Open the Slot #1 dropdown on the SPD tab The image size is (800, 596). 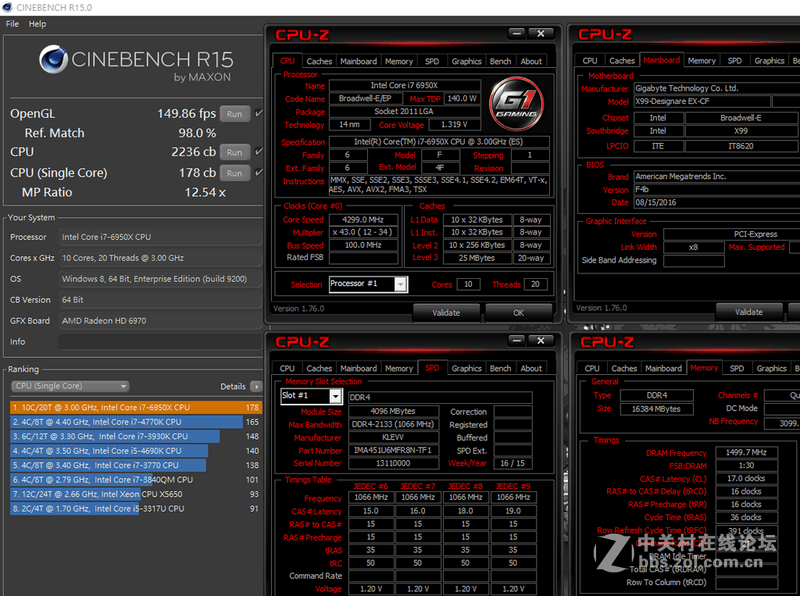point(310,395)
